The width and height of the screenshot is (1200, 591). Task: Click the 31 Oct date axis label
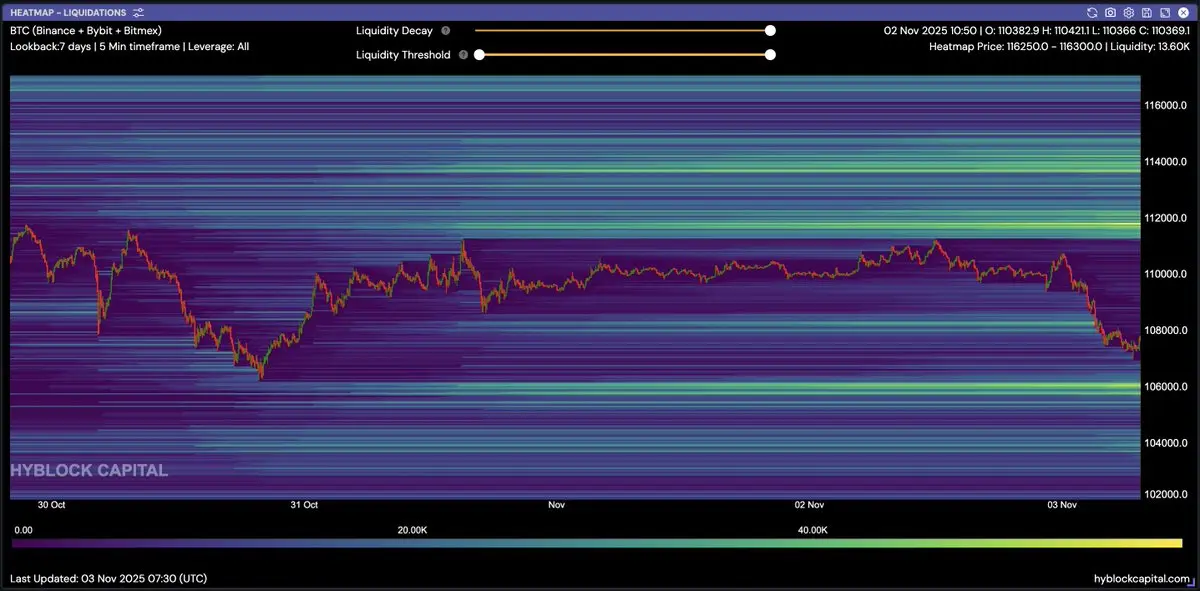point(304,505)
